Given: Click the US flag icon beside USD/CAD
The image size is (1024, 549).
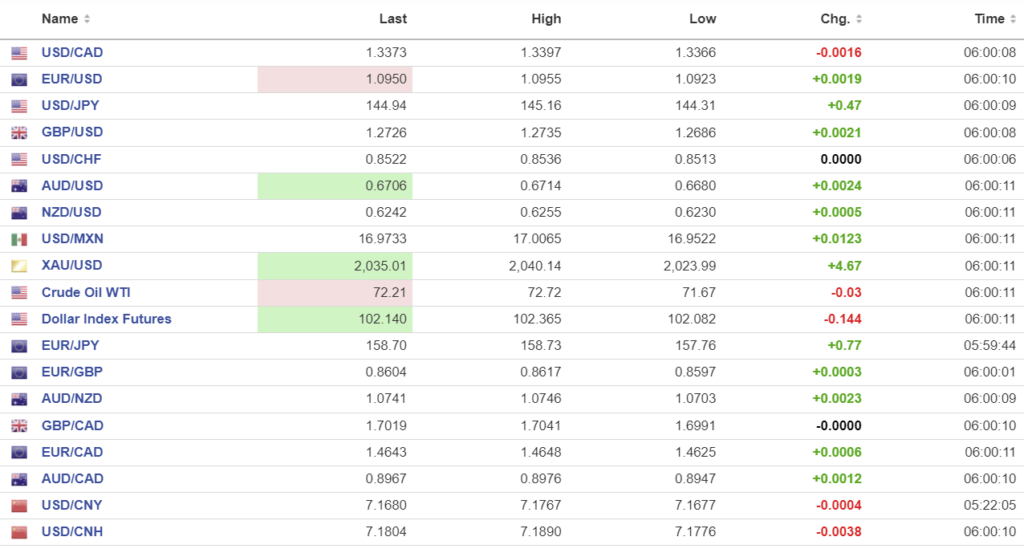Looking at the screenshot, I should pos(19,53).
